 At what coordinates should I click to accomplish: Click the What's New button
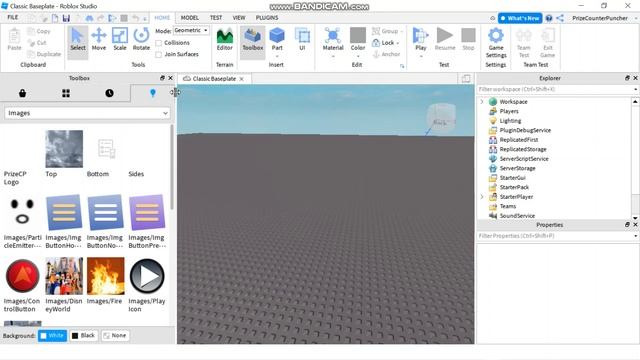click(x=520, y=18)
